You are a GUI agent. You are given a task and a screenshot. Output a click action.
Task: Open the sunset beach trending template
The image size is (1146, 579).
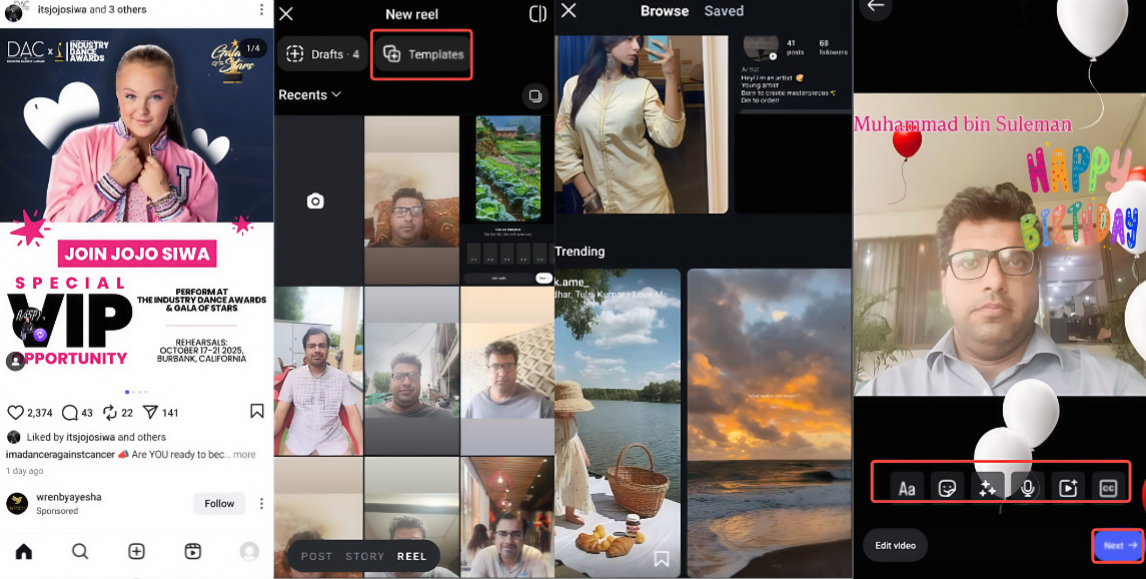[x=769, y=423]
